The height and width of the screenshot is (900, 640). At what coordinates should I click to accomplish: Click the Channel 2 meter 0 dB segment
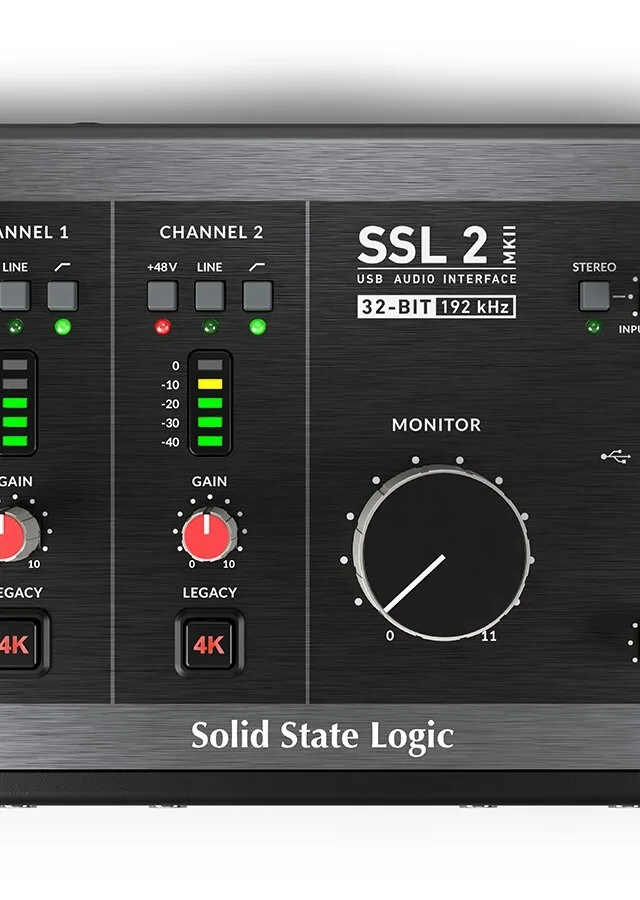point(210,365)
